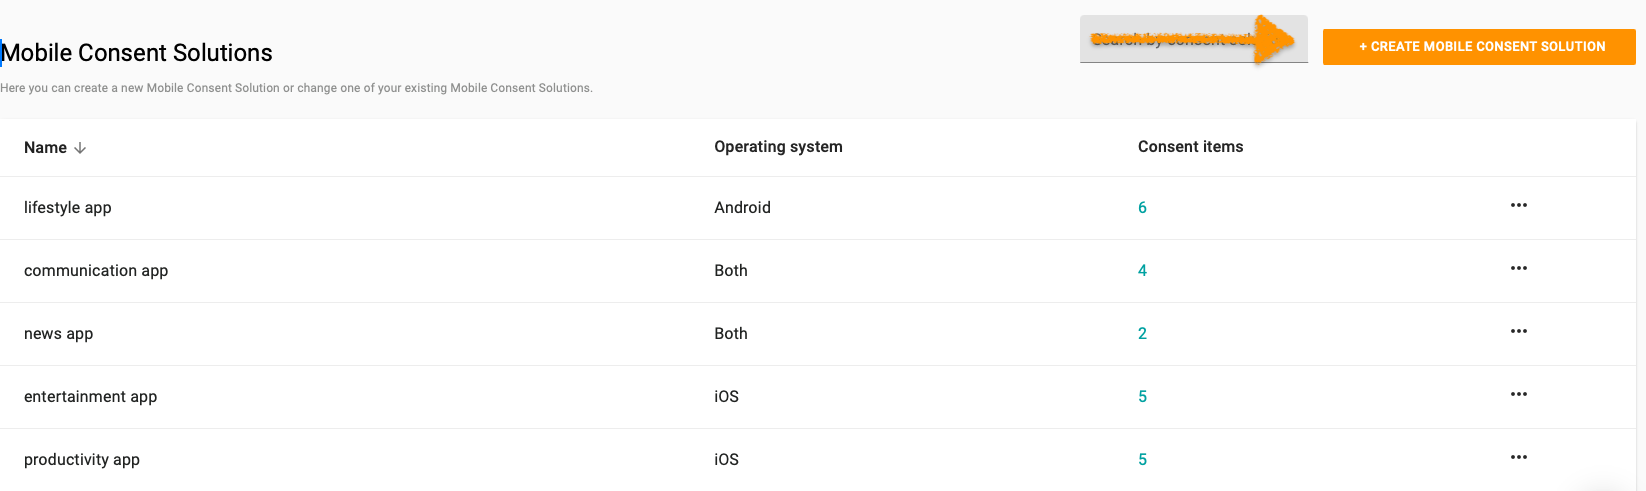Viewport: 1646px width, 491px height.
Task: Select the communication app name
Action: (x=96, y=271)
